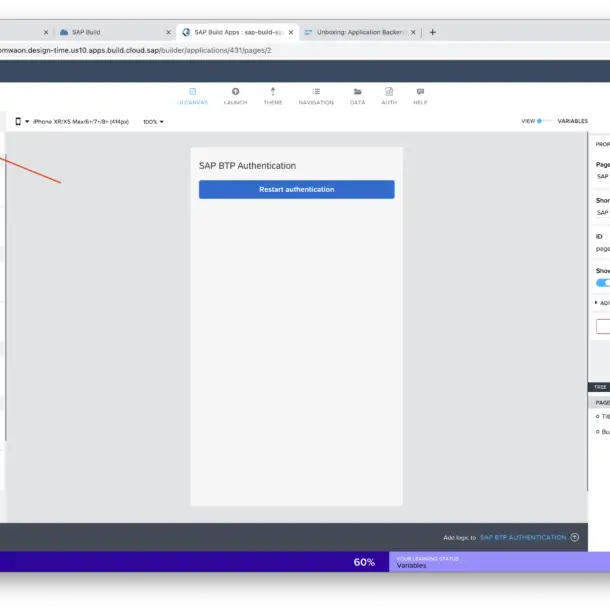The width and height of the screenshot is (610, 610).
Task: Switch to the Unboxing: Application Backend tab
Action: 360,32
